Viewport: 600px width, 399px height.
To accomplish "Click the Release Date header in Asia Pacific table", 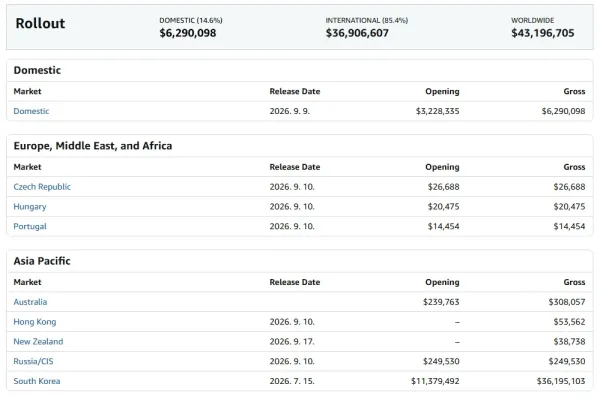I will point(295,282).
